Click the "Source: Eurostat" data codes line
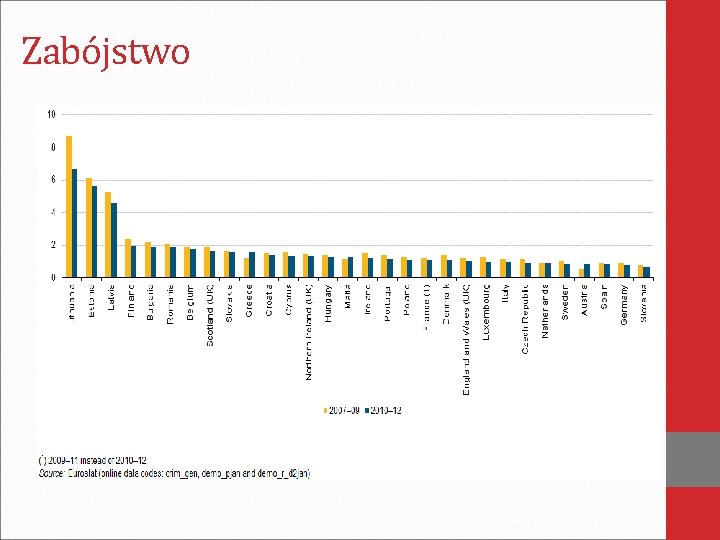The image size is (720, 540). (x=174, y=473)
